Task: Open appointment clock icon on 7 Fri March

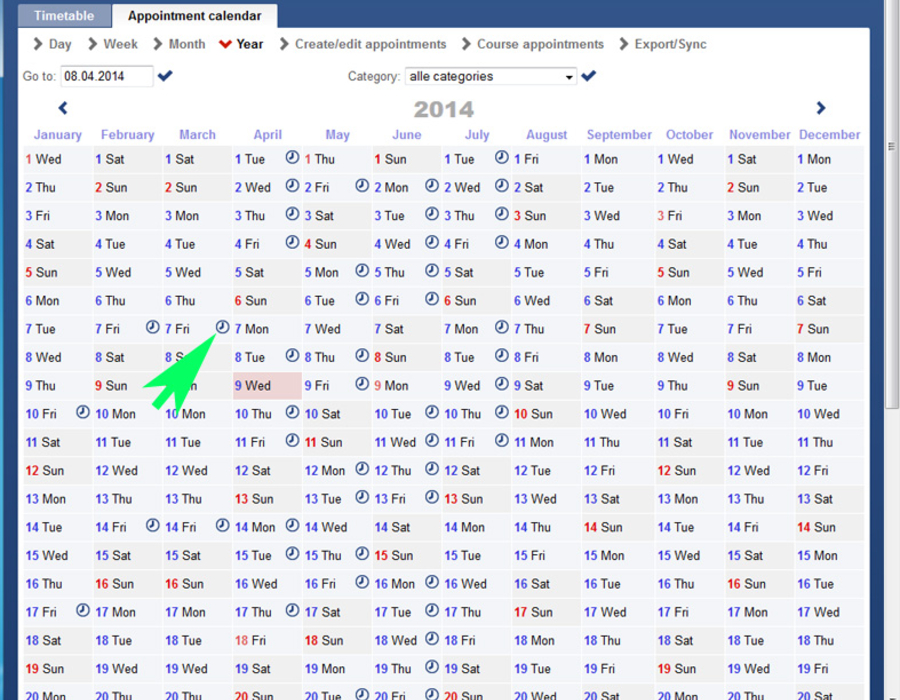Action: coord(222,327)
